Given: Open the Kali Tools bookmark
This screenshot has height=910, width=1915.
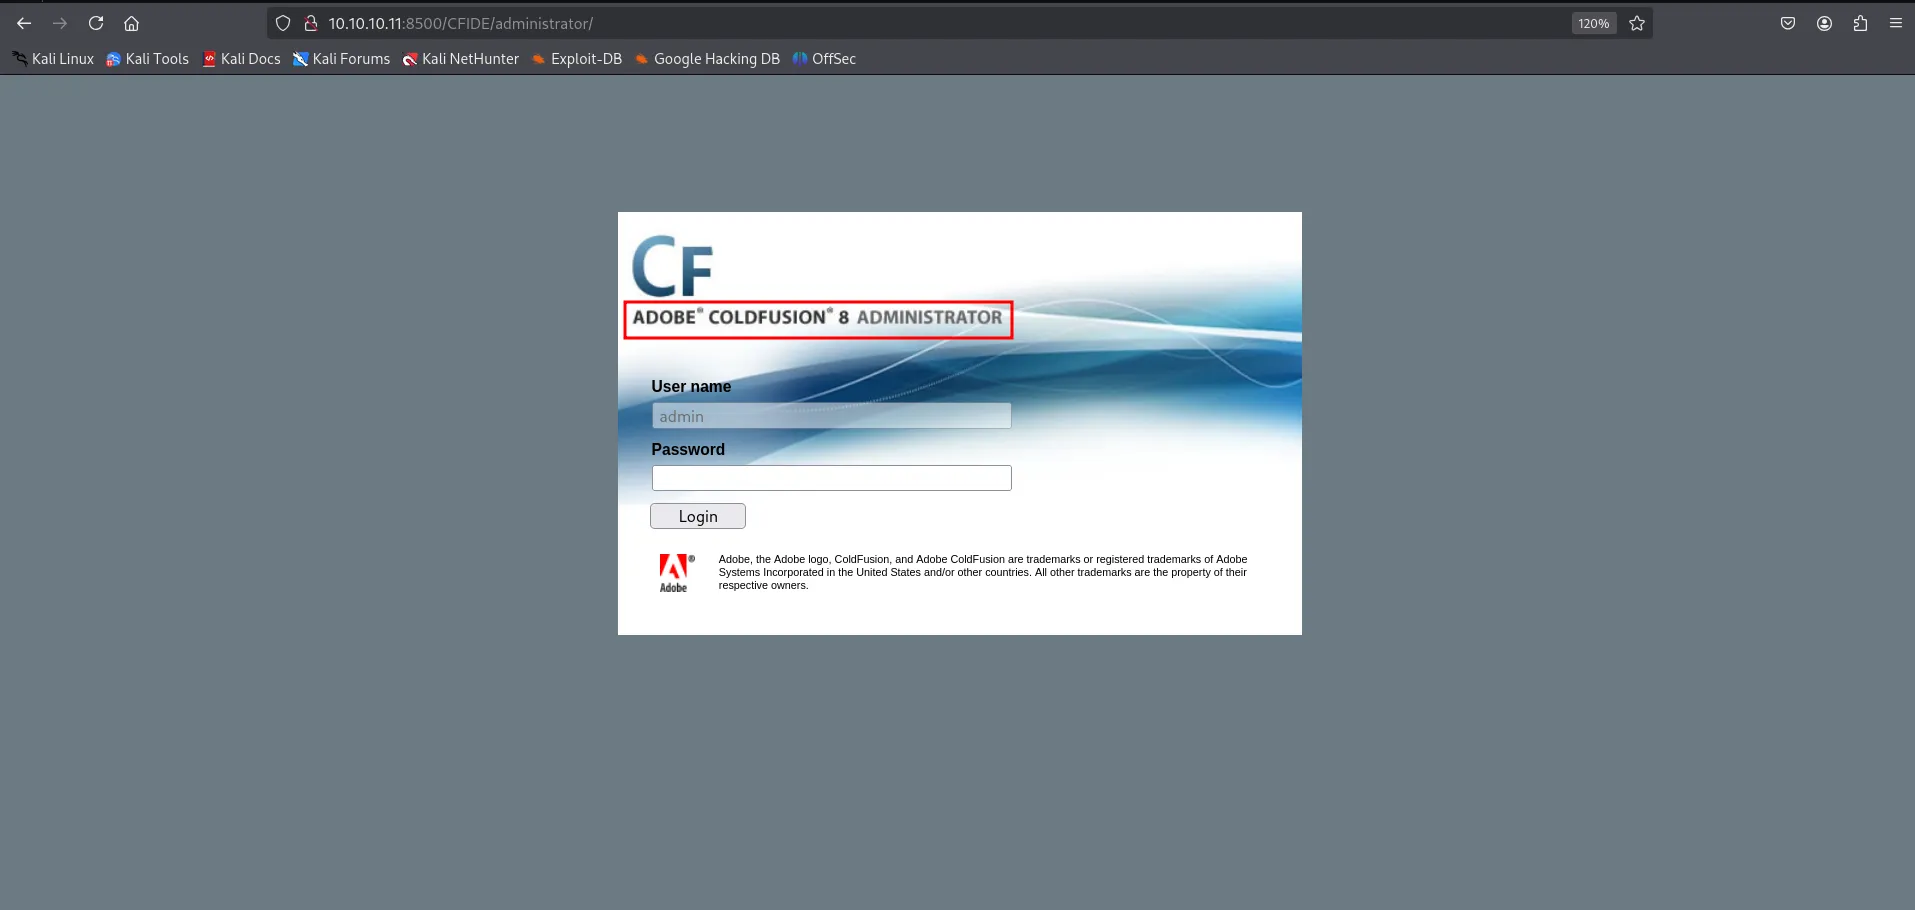Looking at the screenshot, I should click(148, 59).
